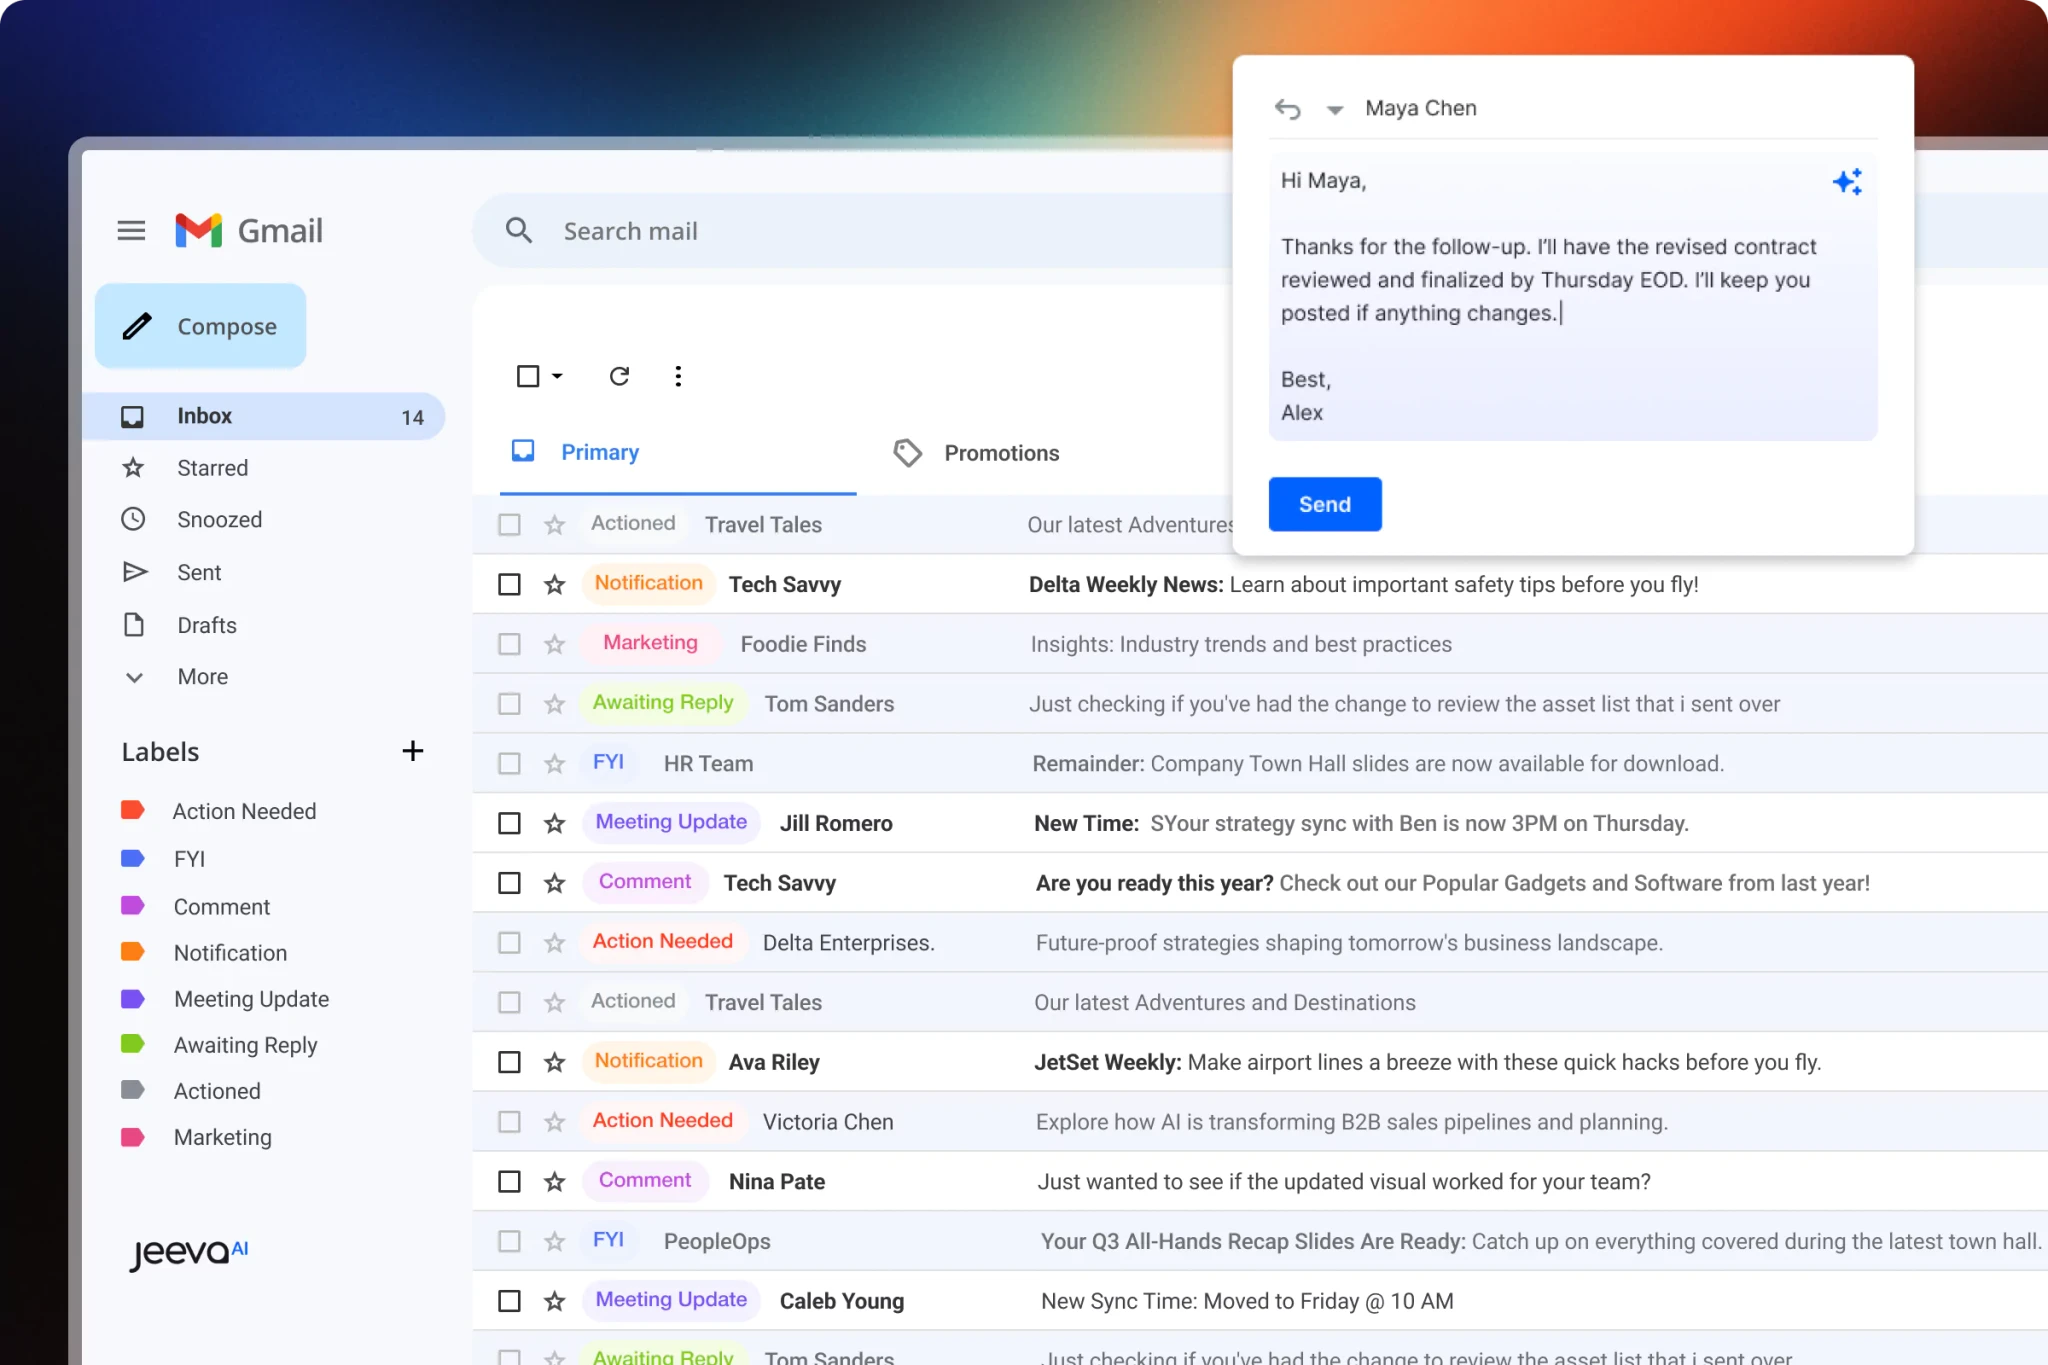The width and height of the screenshot is (2048, 1365).
Task: Click the reply arrow icon for Maya Chen
Action: tap(1287, 108)
